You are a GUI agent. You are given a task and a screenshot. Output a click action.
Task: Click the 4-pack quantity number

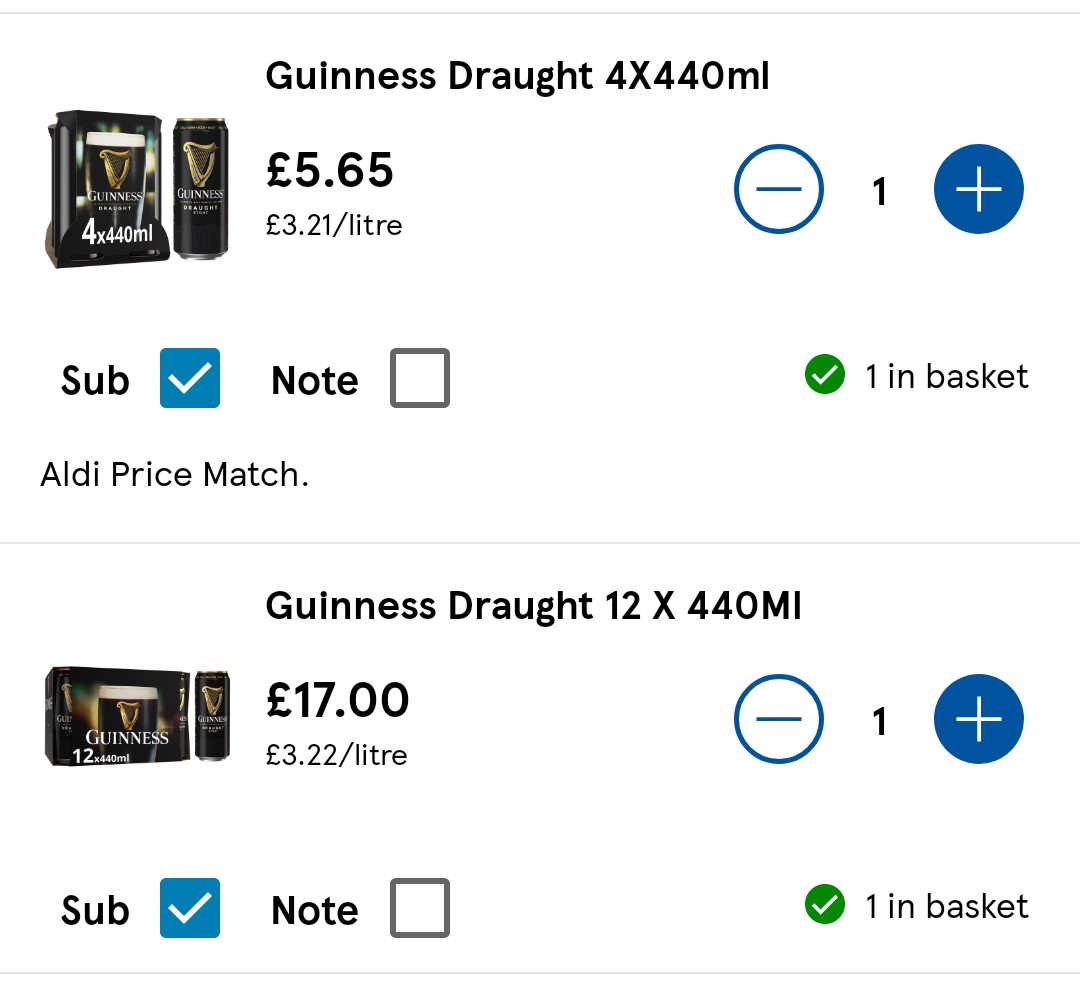pos(879,190)
